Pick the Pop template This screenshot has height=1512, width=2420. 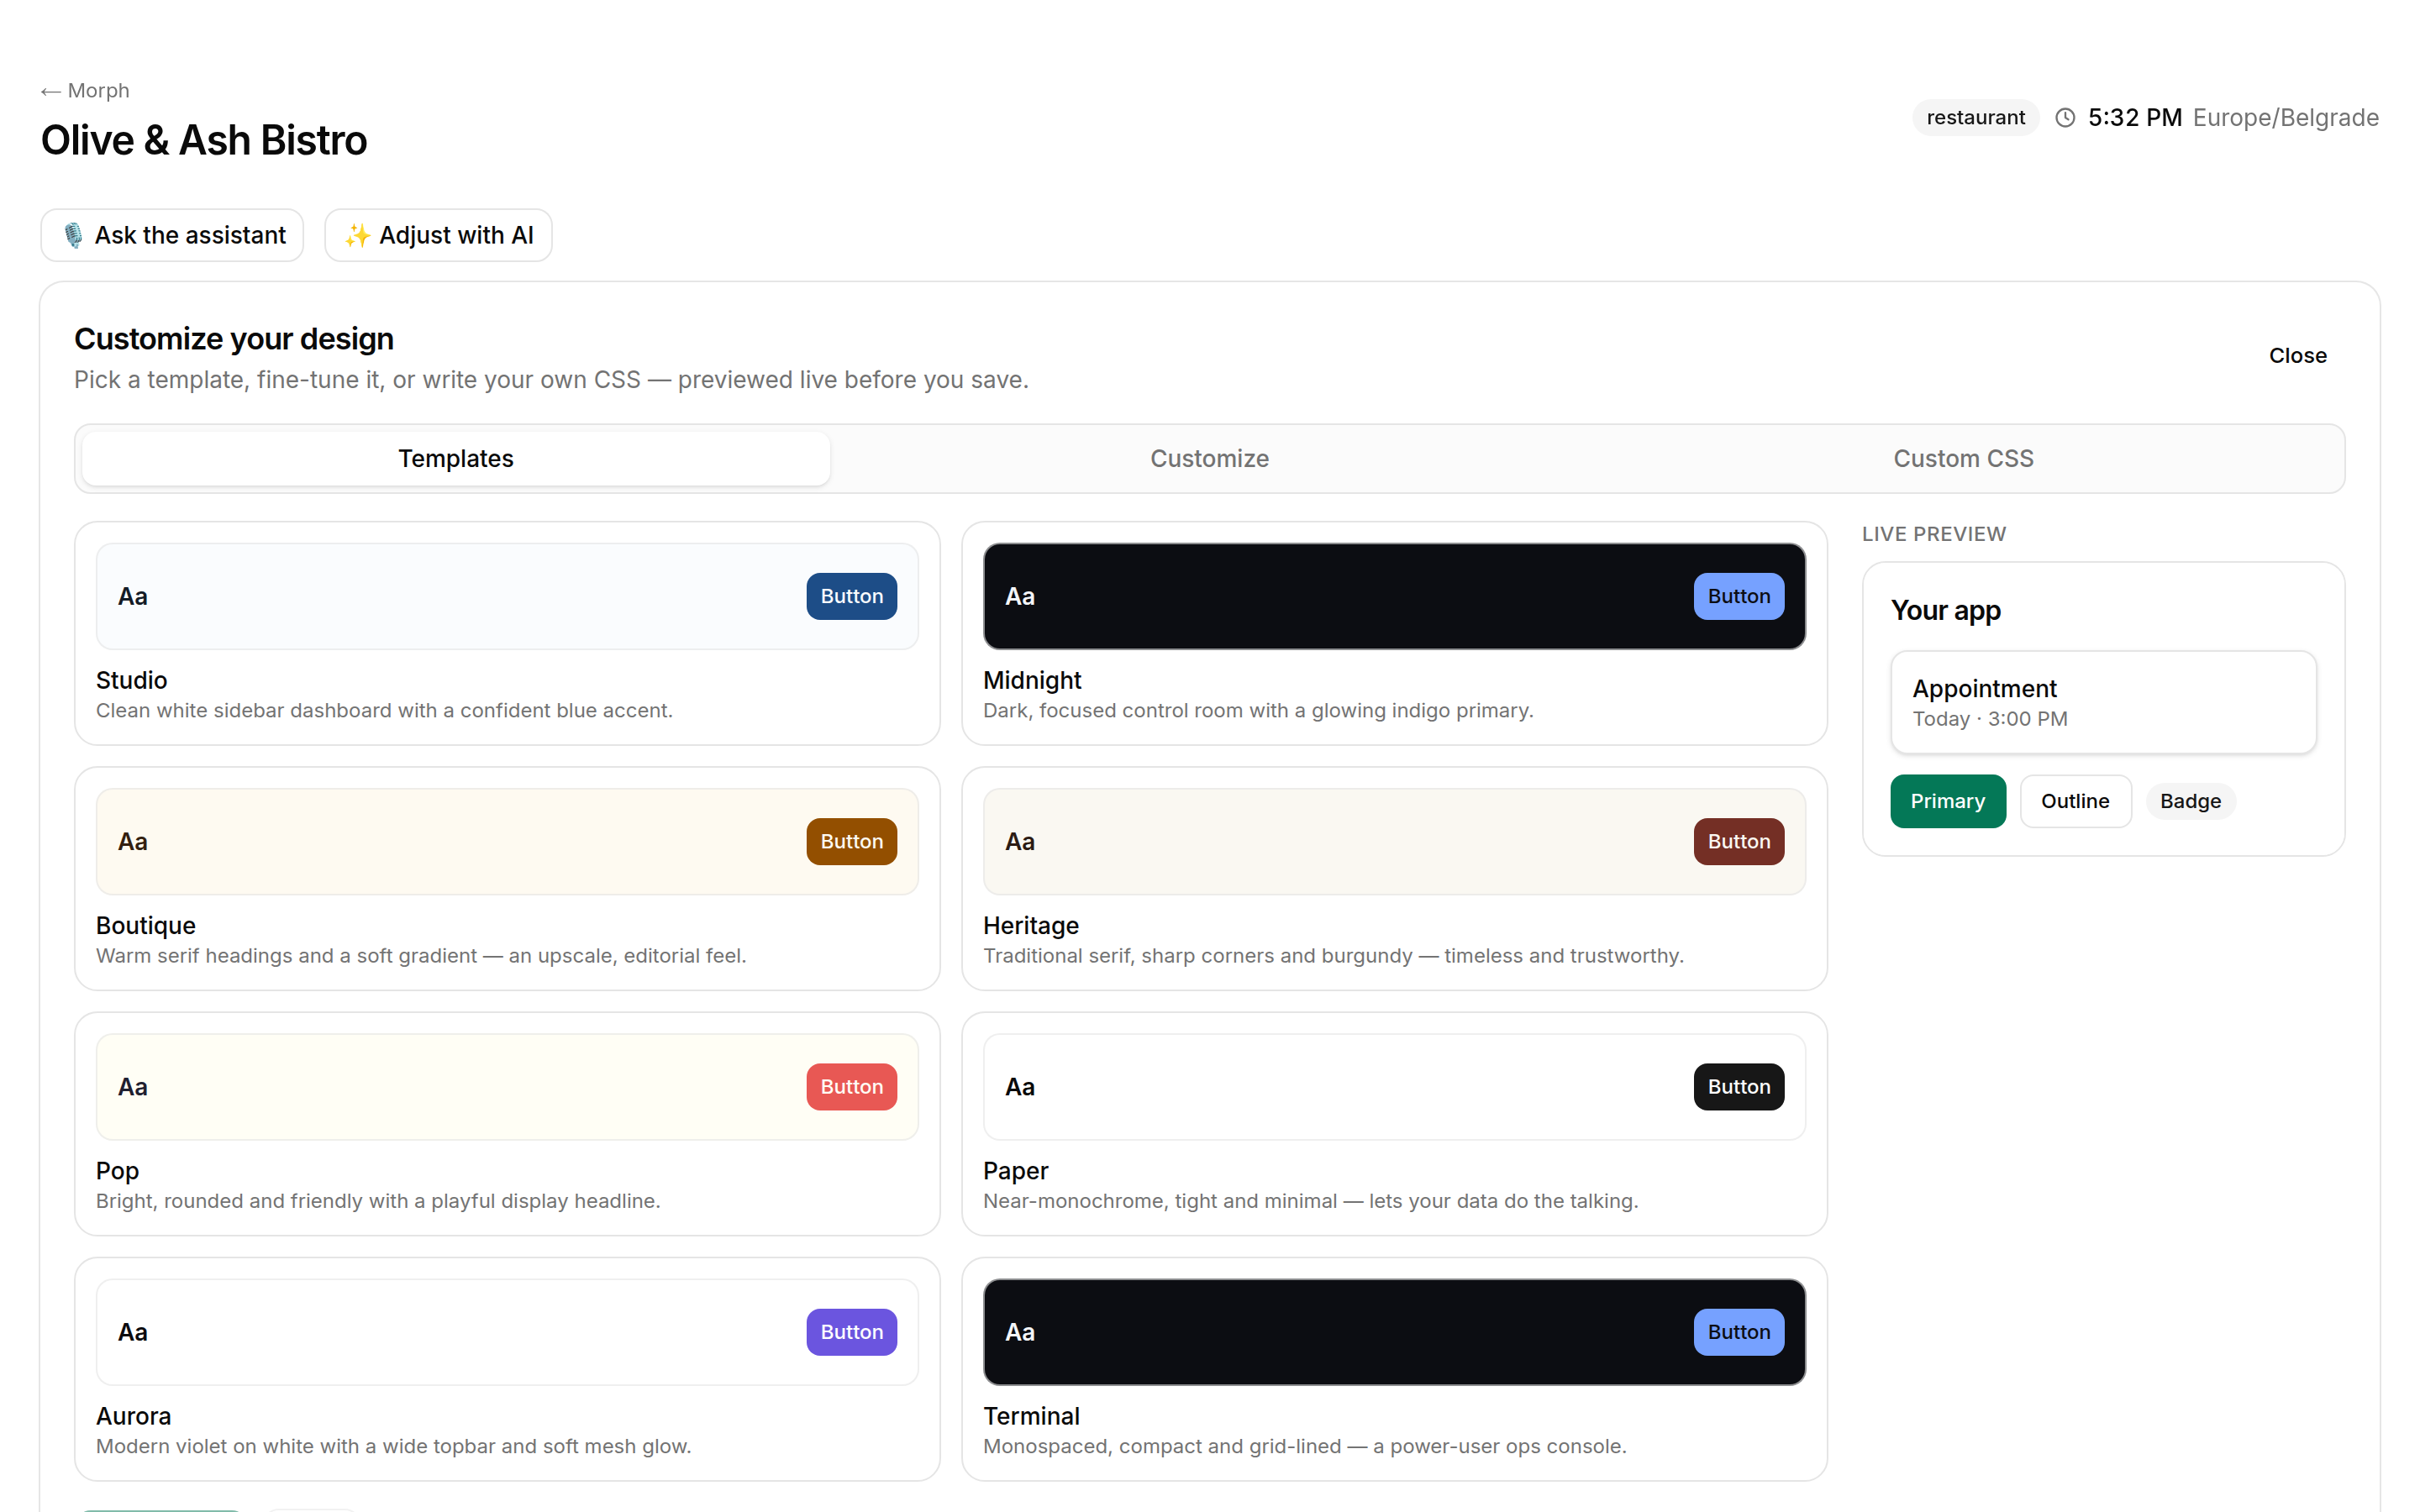point(507,1124)
